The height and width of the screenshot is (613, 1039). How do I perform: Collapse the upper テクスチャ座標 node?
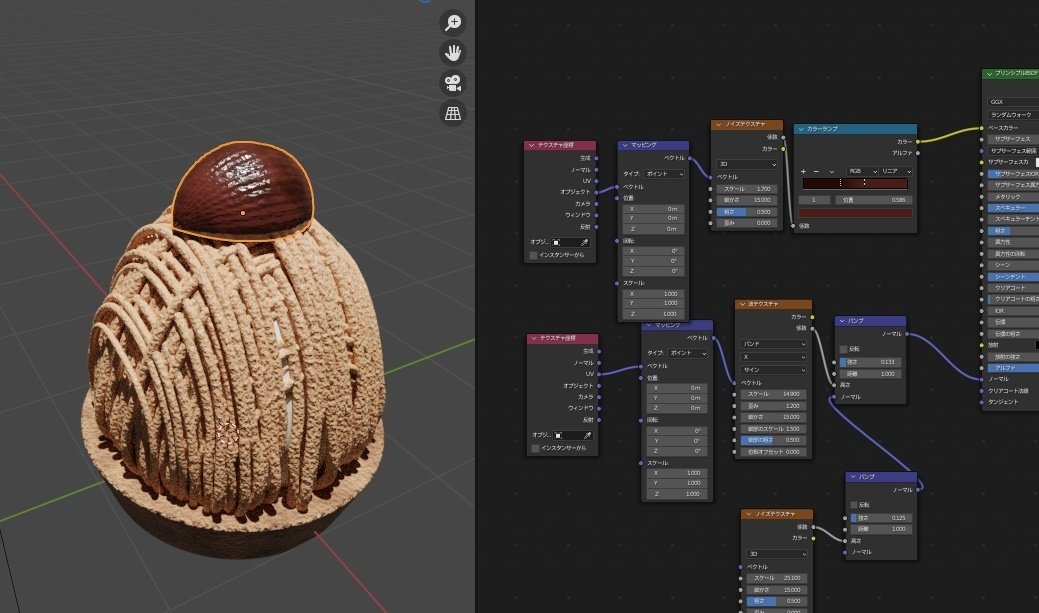[531, 145]
